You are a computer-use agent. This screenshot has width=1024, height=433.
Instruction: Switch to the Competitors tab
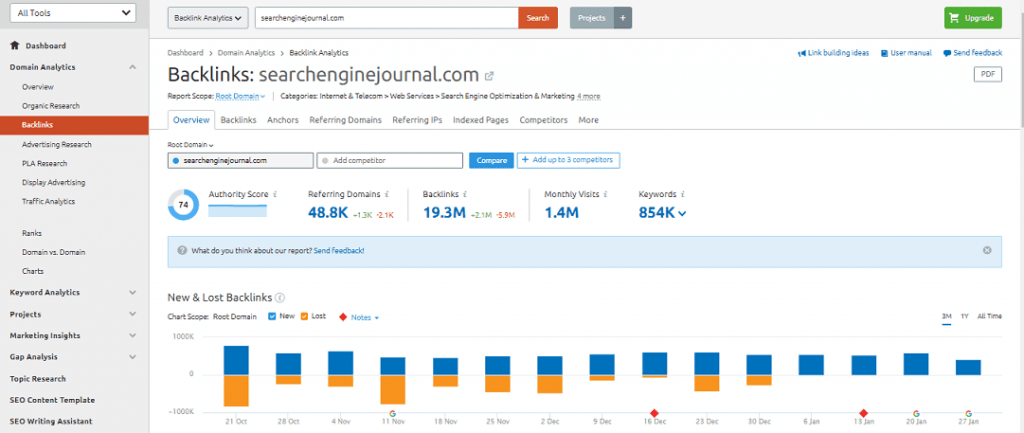(543, 120)
